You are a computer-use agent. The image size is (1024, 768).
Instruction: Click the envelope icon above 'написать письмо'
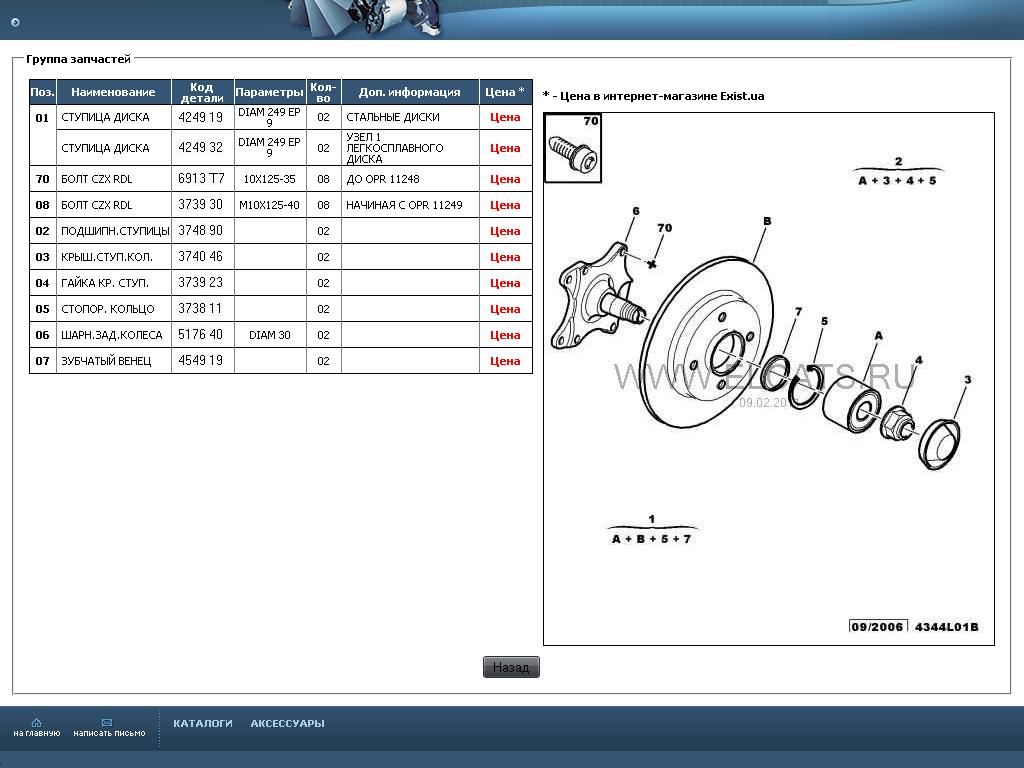[108, 722]
